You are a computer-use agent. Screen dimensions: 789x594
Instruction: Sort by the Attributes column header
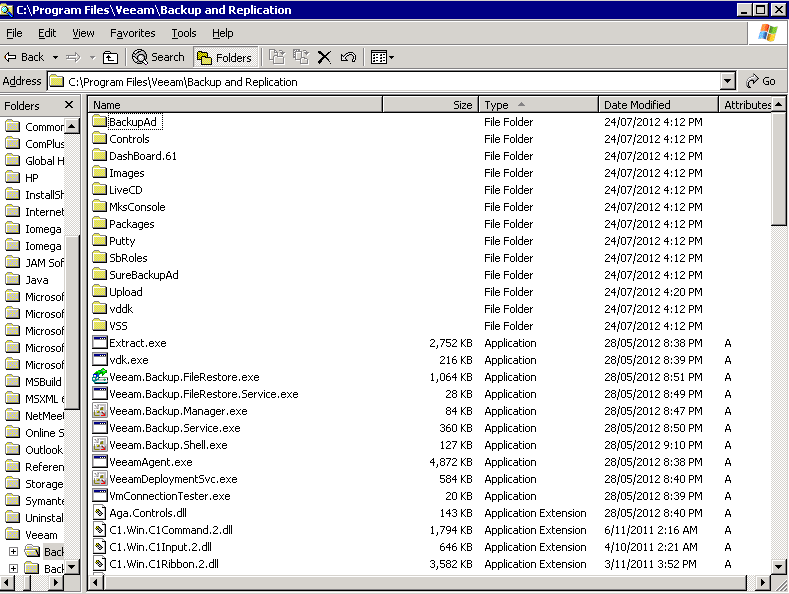pos(746,105)
